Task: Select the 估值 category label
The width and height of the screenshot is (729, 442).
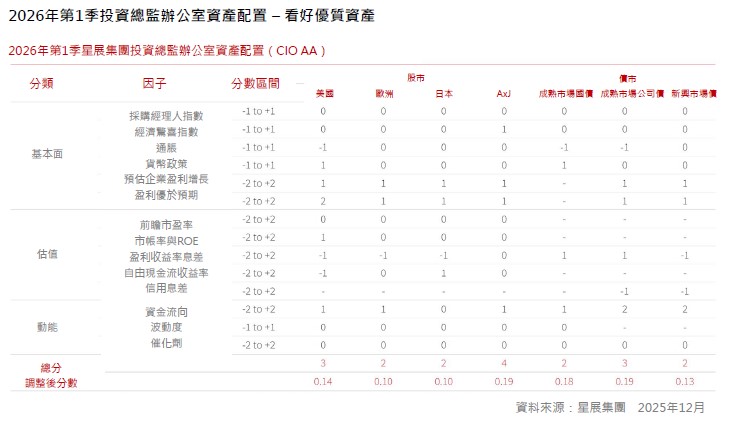Action: (x=47, y=254)
